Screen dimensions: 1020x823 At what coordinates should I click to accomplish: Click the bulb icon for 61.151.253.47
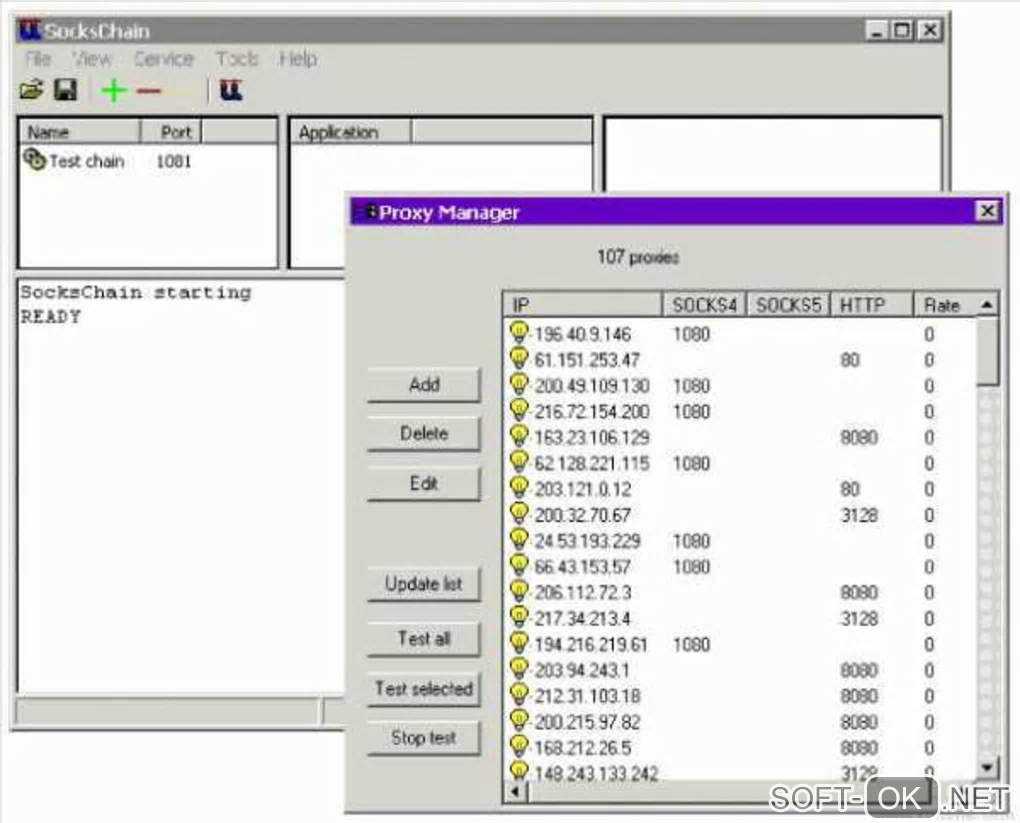[519, 358]
